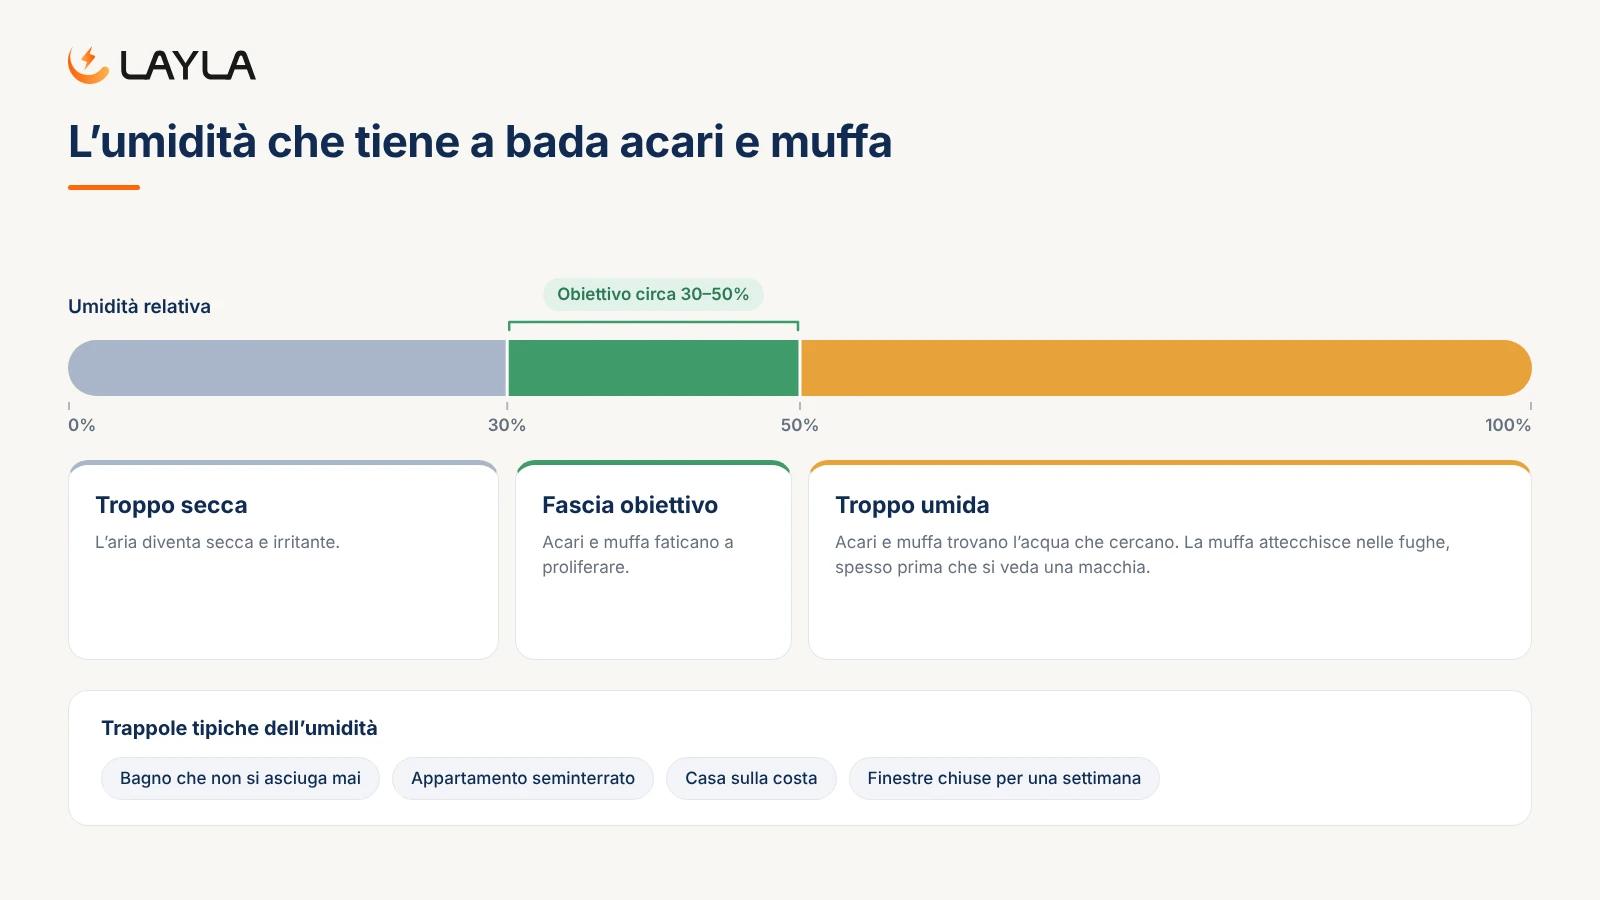Select the "Finestre chiuse per una settimana" chip
This screenshot has height=900, width=1600.
click(1004, 778)
